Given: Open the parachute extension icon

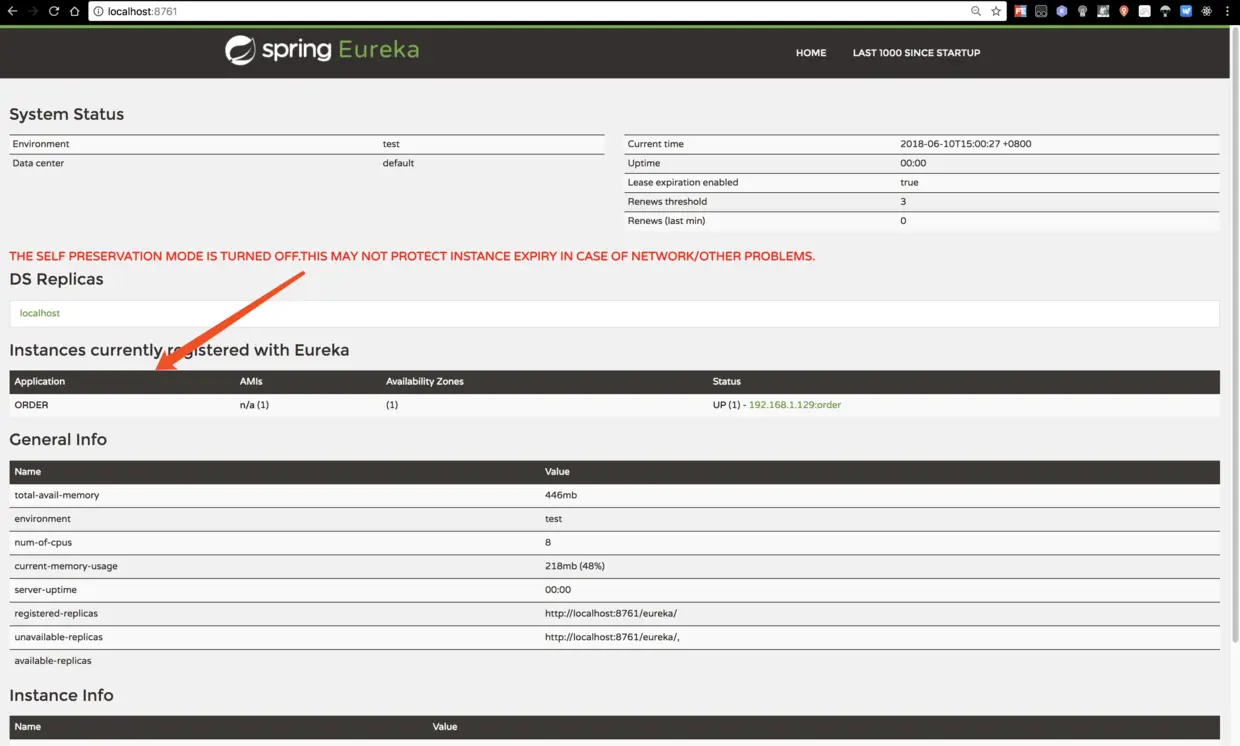Looking at the screenshot, I should [1165, 11].
